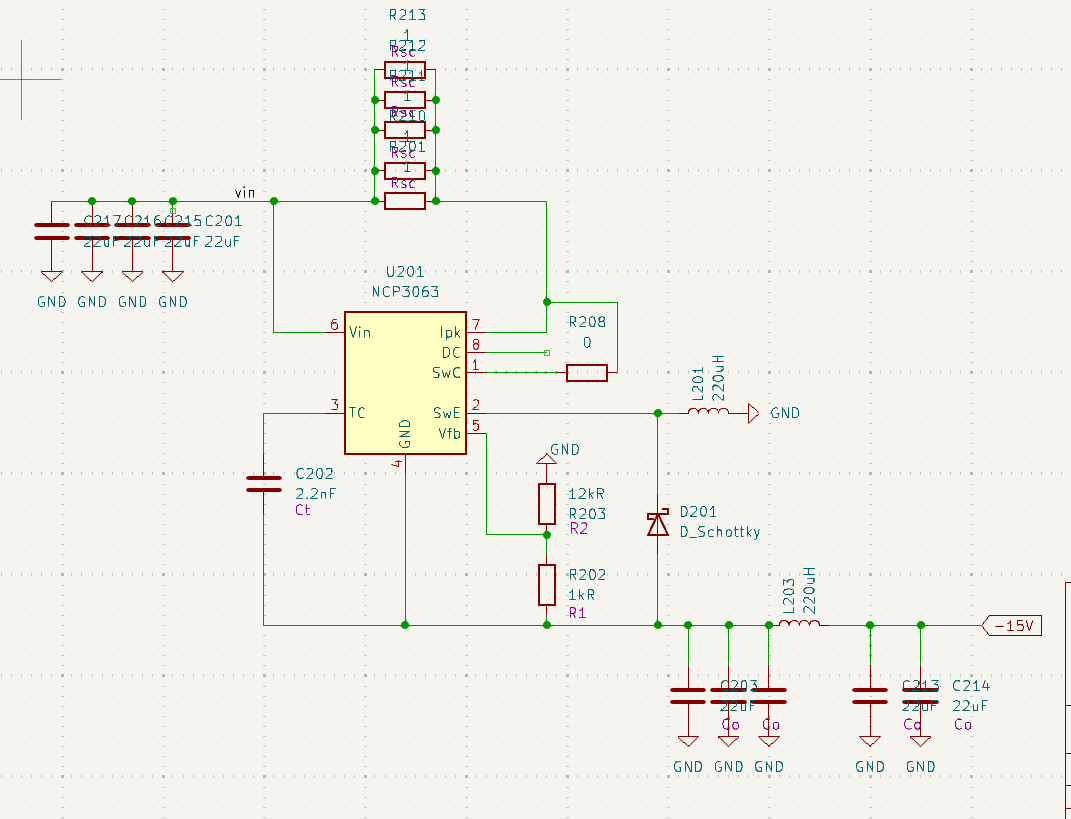Image resolution: width=1071 pixels, height=819 pixels.
Task: Select the GND symbol above R203
Action: coord(546,457)
